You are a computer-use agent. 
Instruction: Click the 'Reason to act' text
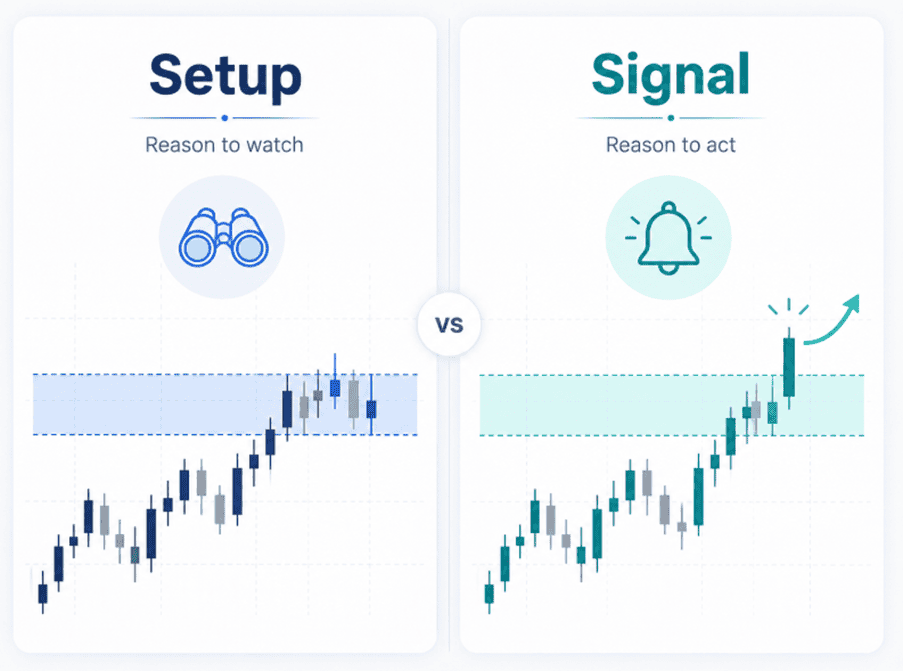click(x=671, y=145)
